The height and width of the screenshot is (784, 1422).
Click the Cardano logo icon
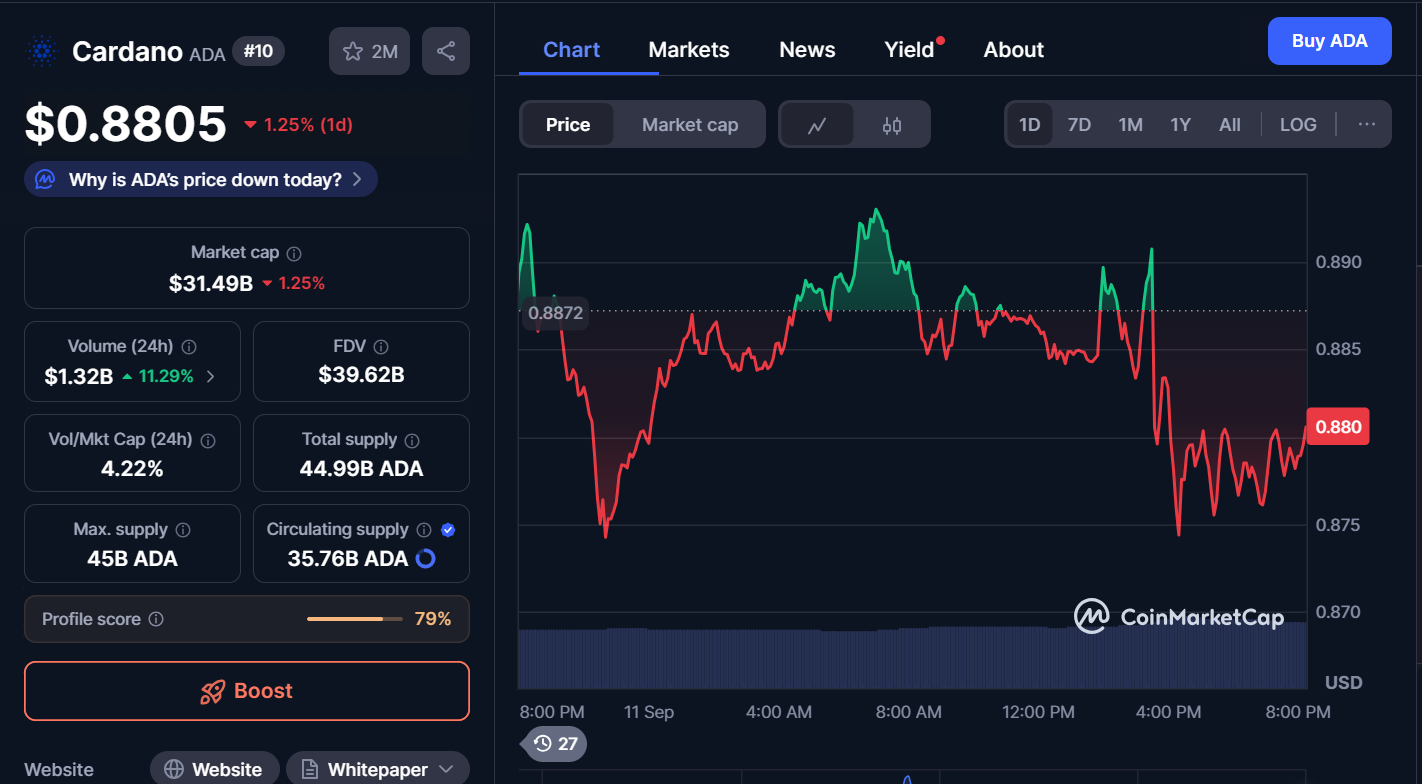[42, 51]
